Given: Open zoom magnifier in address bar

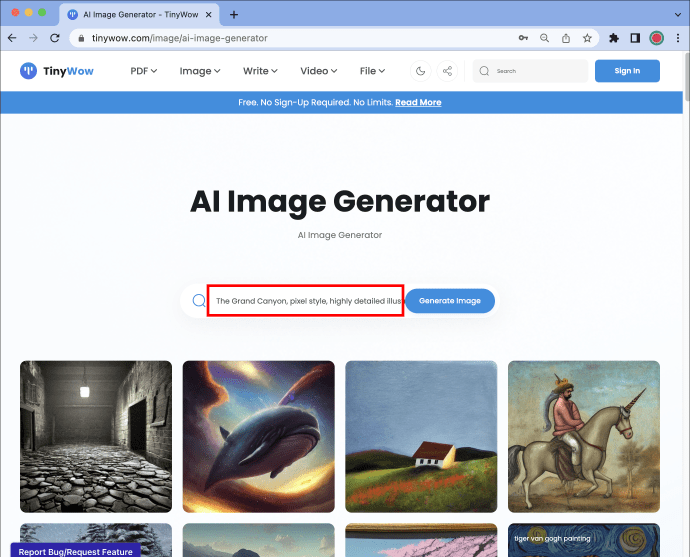Looking at the screenshot, I should [x=544, y=38].
